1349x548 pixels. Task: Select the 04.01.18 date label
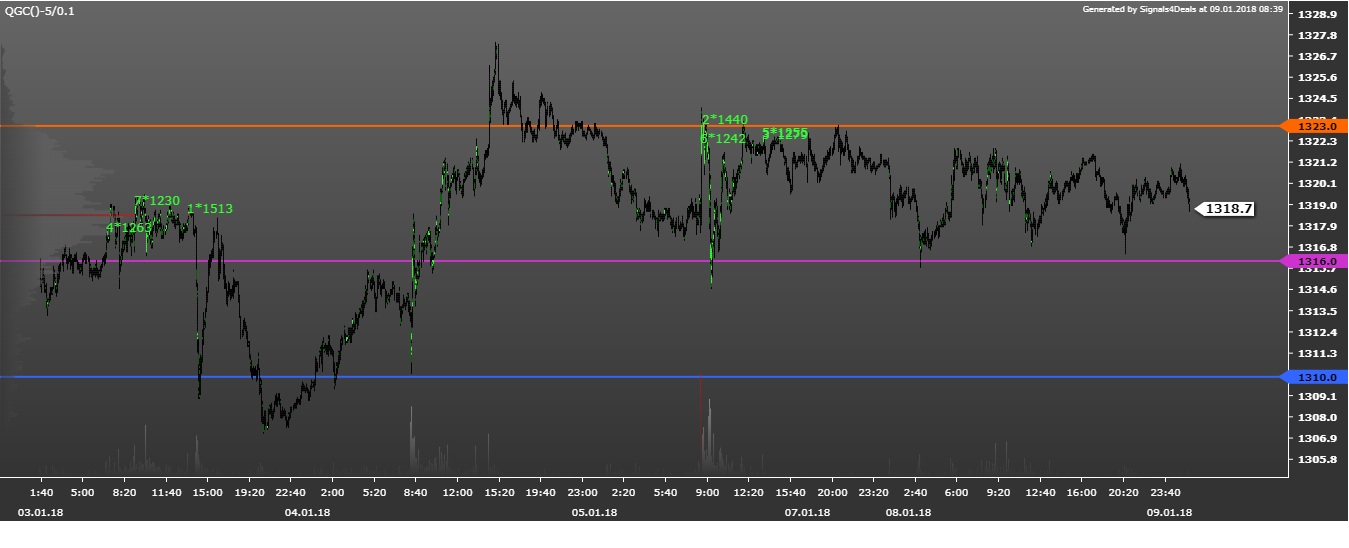[x=307, y=513]
